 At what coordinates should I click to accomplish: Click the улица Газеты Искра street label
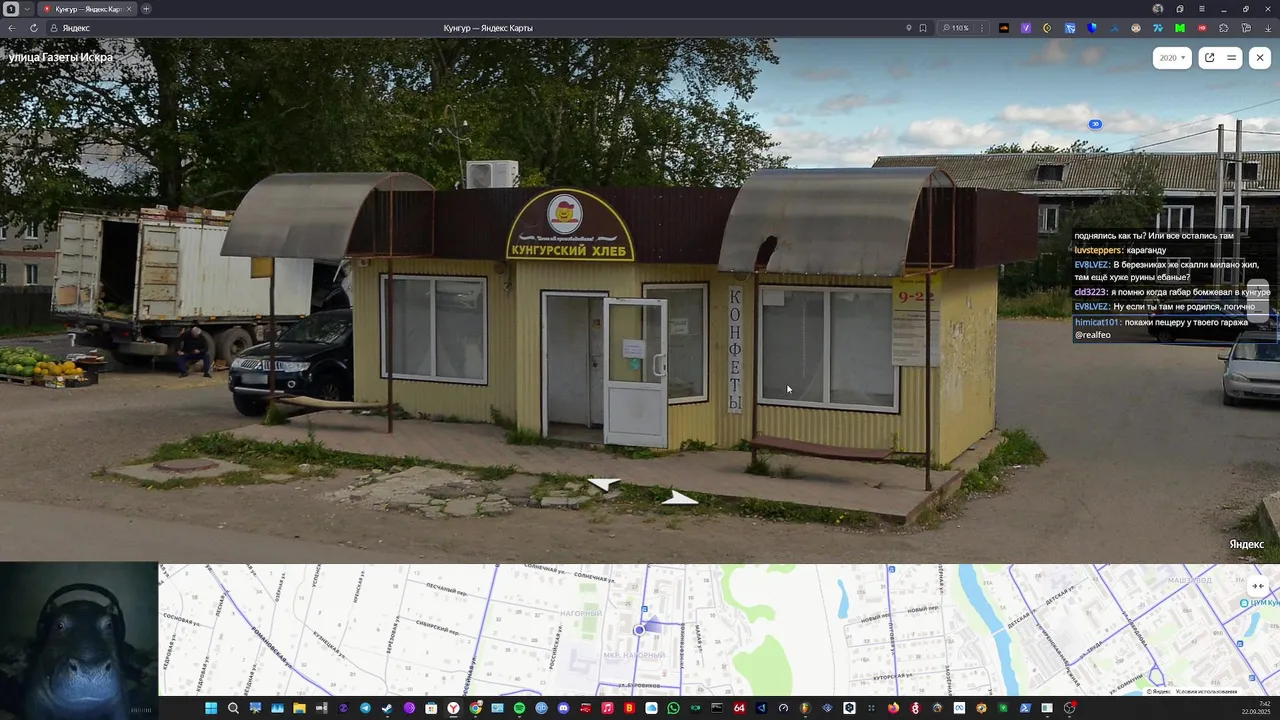[x=61, y=57]
